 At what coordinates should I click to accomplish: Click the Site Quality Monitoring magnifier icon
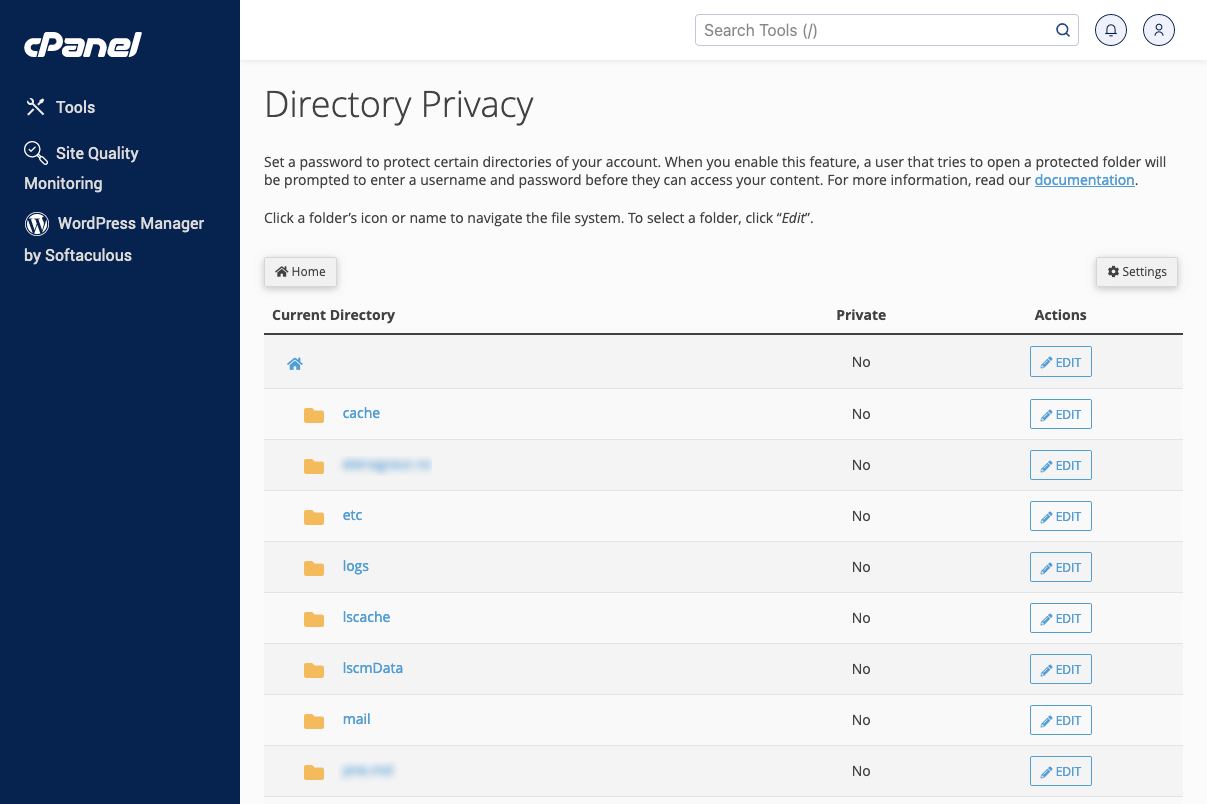click(x=36, y=152)
